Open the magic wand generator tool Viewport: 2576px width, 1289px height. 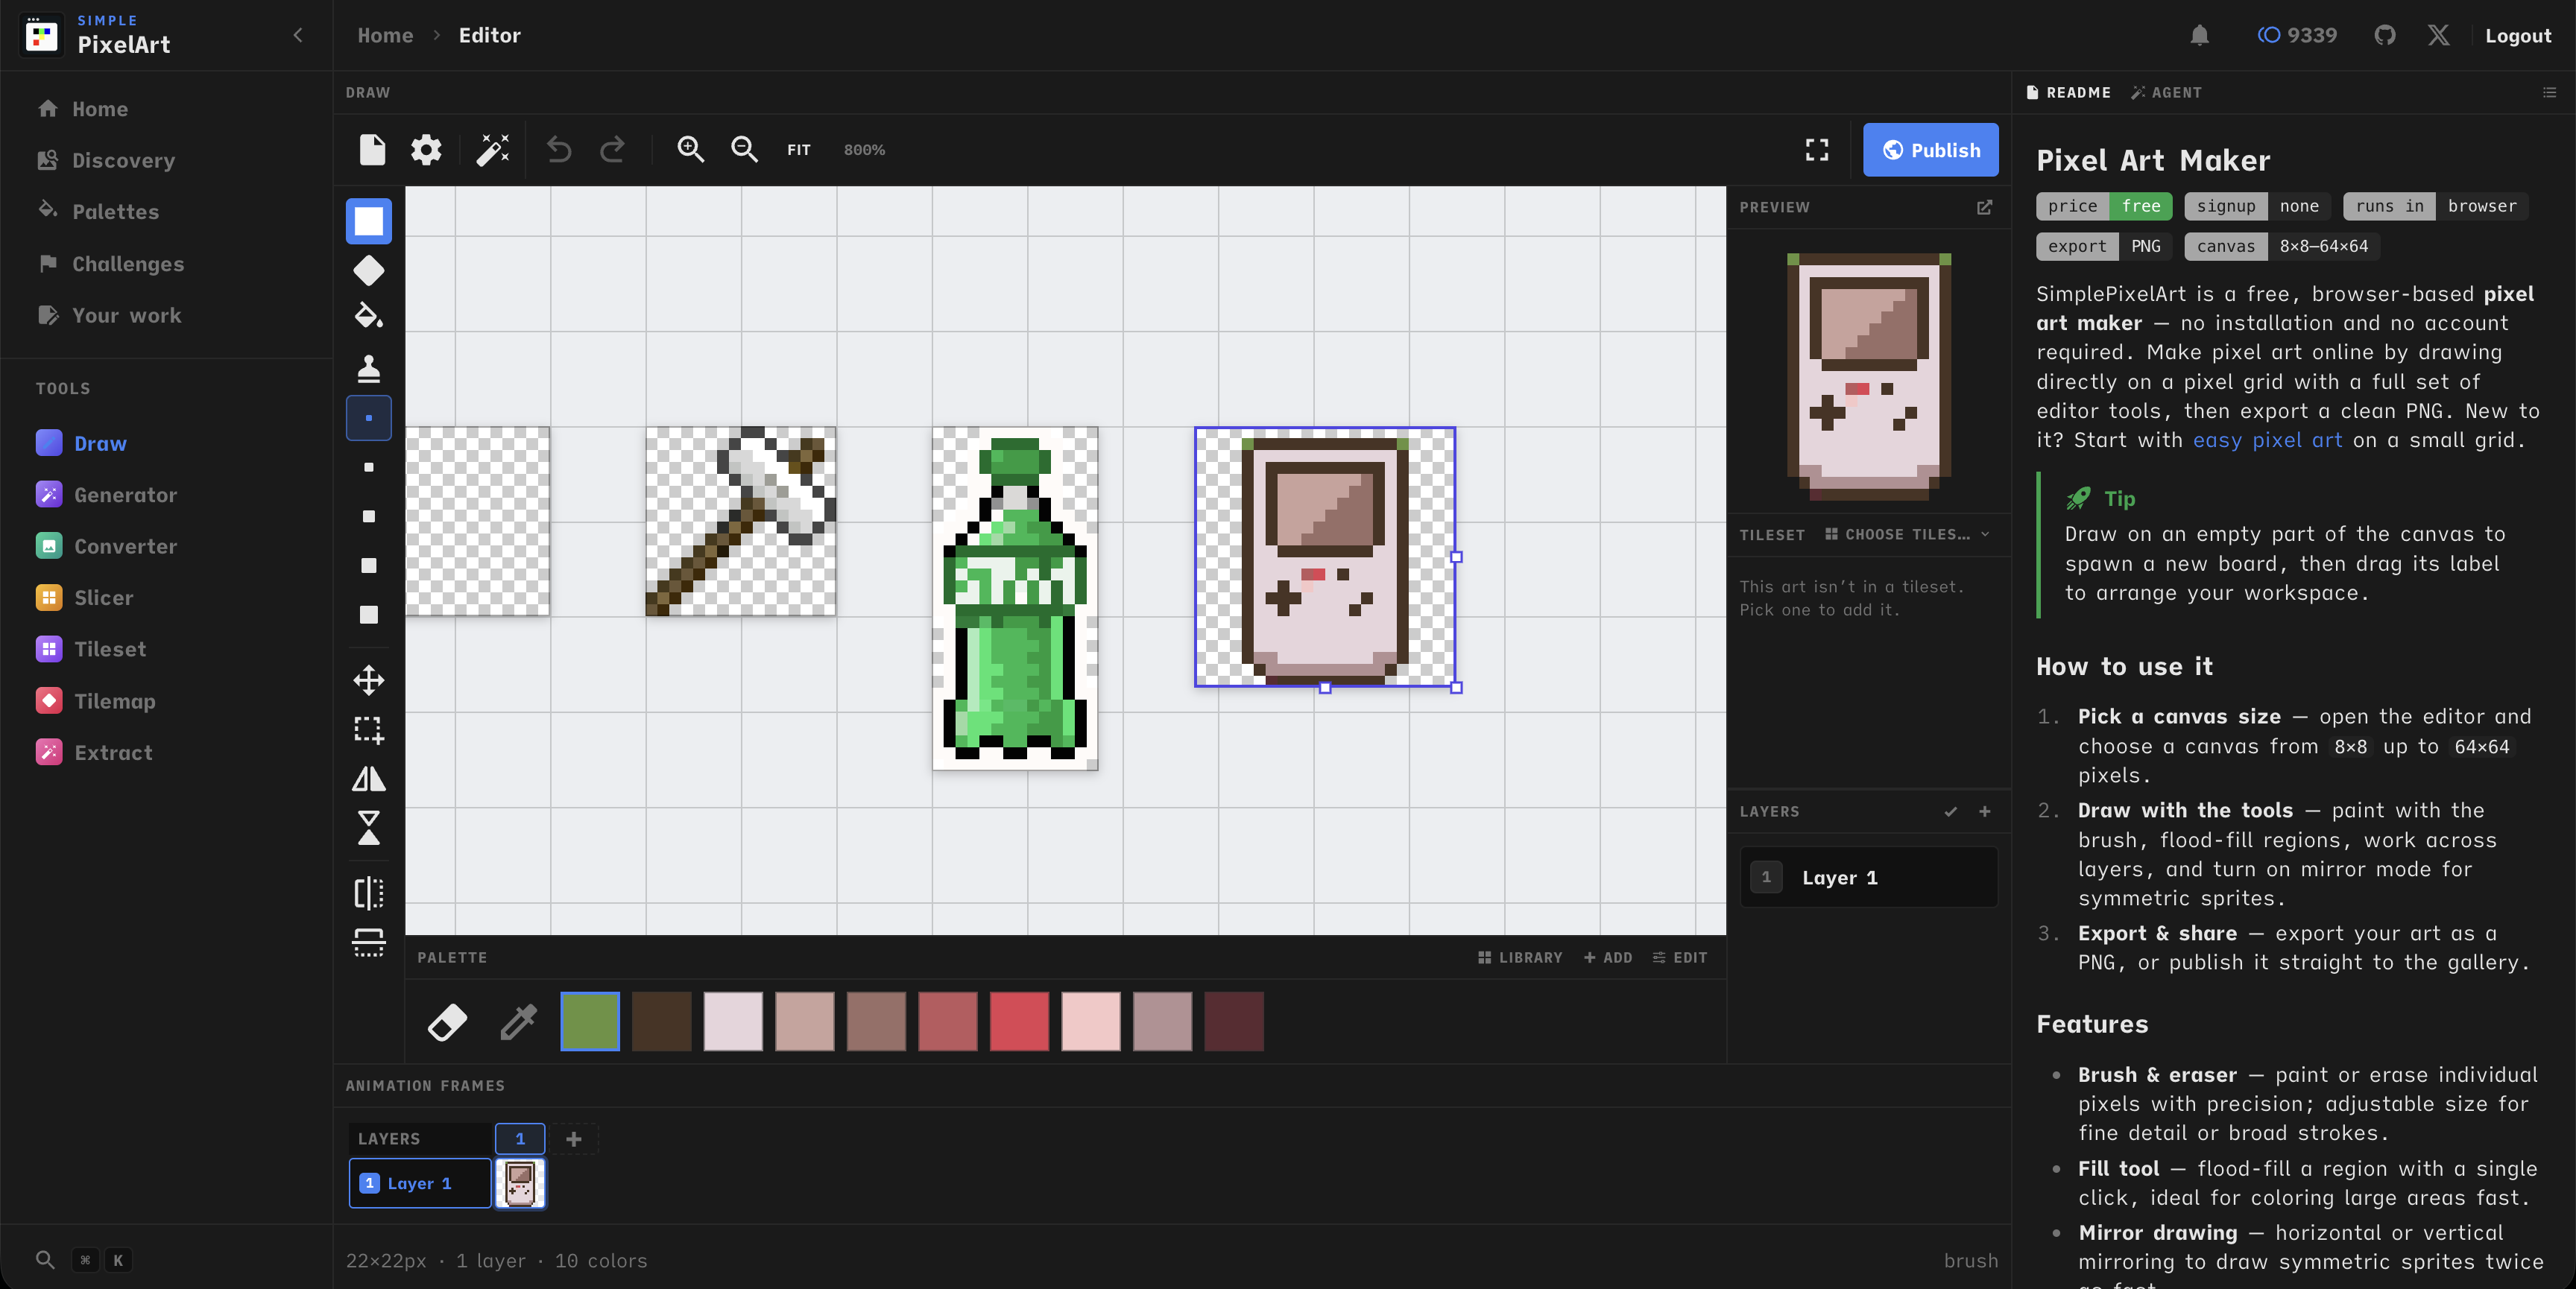492,150
